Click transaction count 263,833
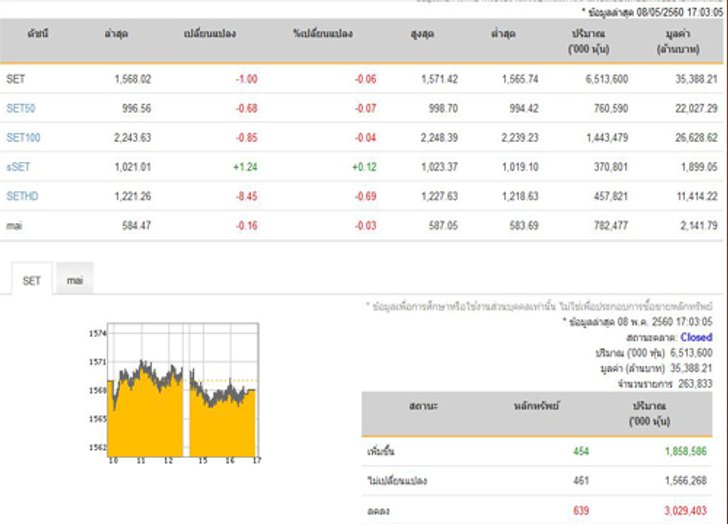 tap(695, 384)
